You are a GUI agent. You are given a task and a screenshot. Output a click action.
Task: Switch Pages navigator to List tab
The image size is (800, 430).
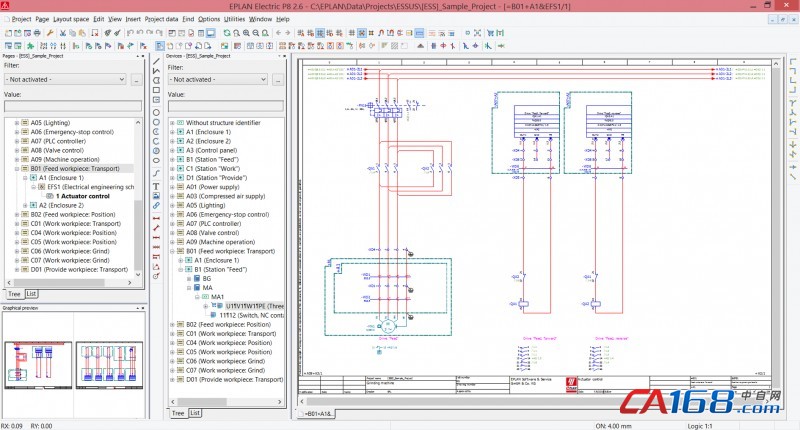point(32,294)
